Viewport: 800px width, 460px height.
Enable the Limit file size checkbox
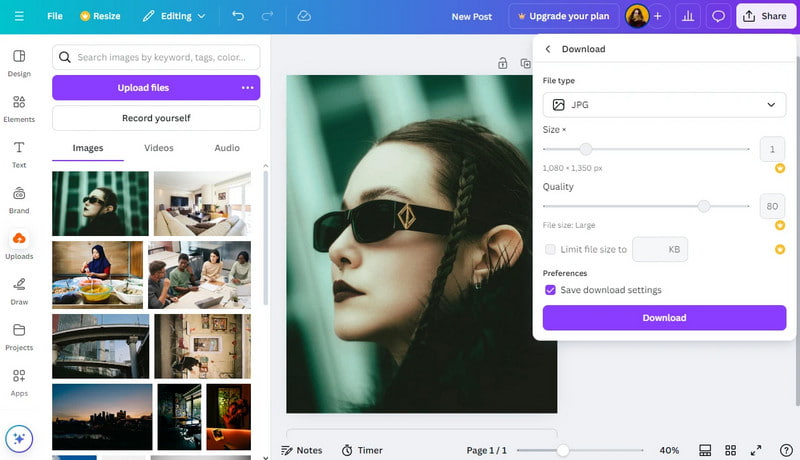pyautogui.click(x=550, y=249)
